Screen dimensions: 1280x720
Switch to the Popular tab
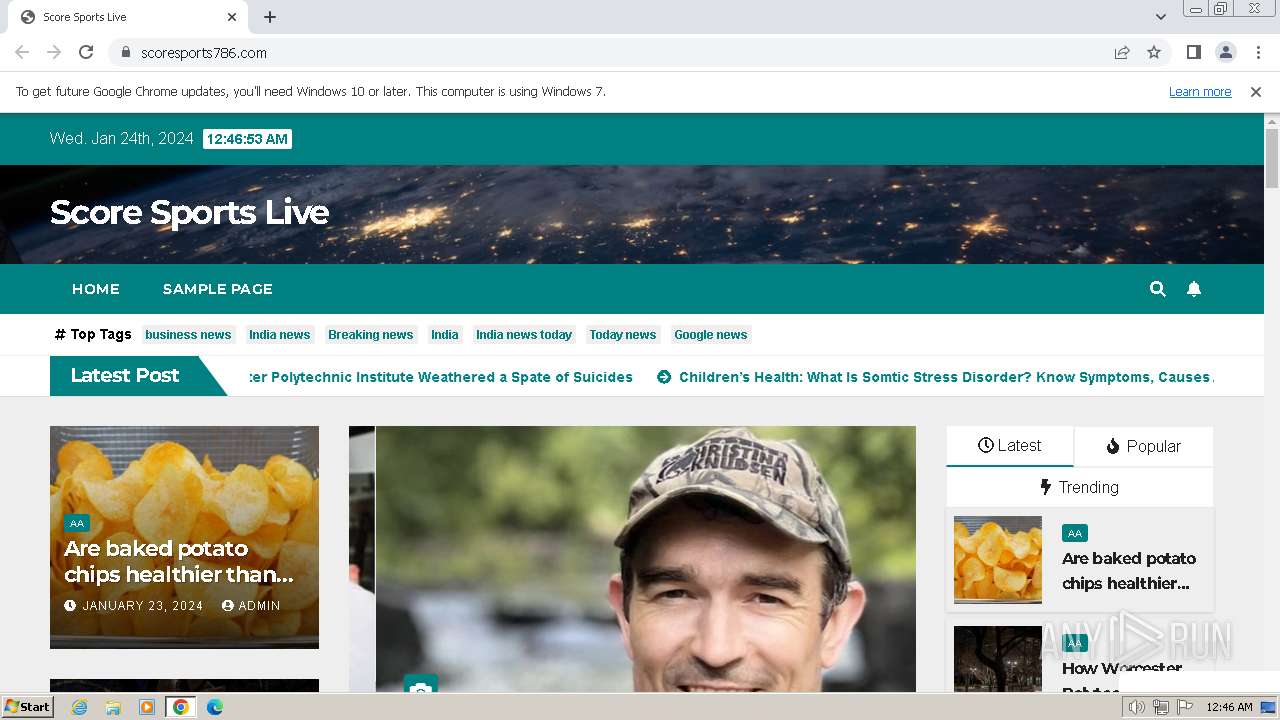1143,446
